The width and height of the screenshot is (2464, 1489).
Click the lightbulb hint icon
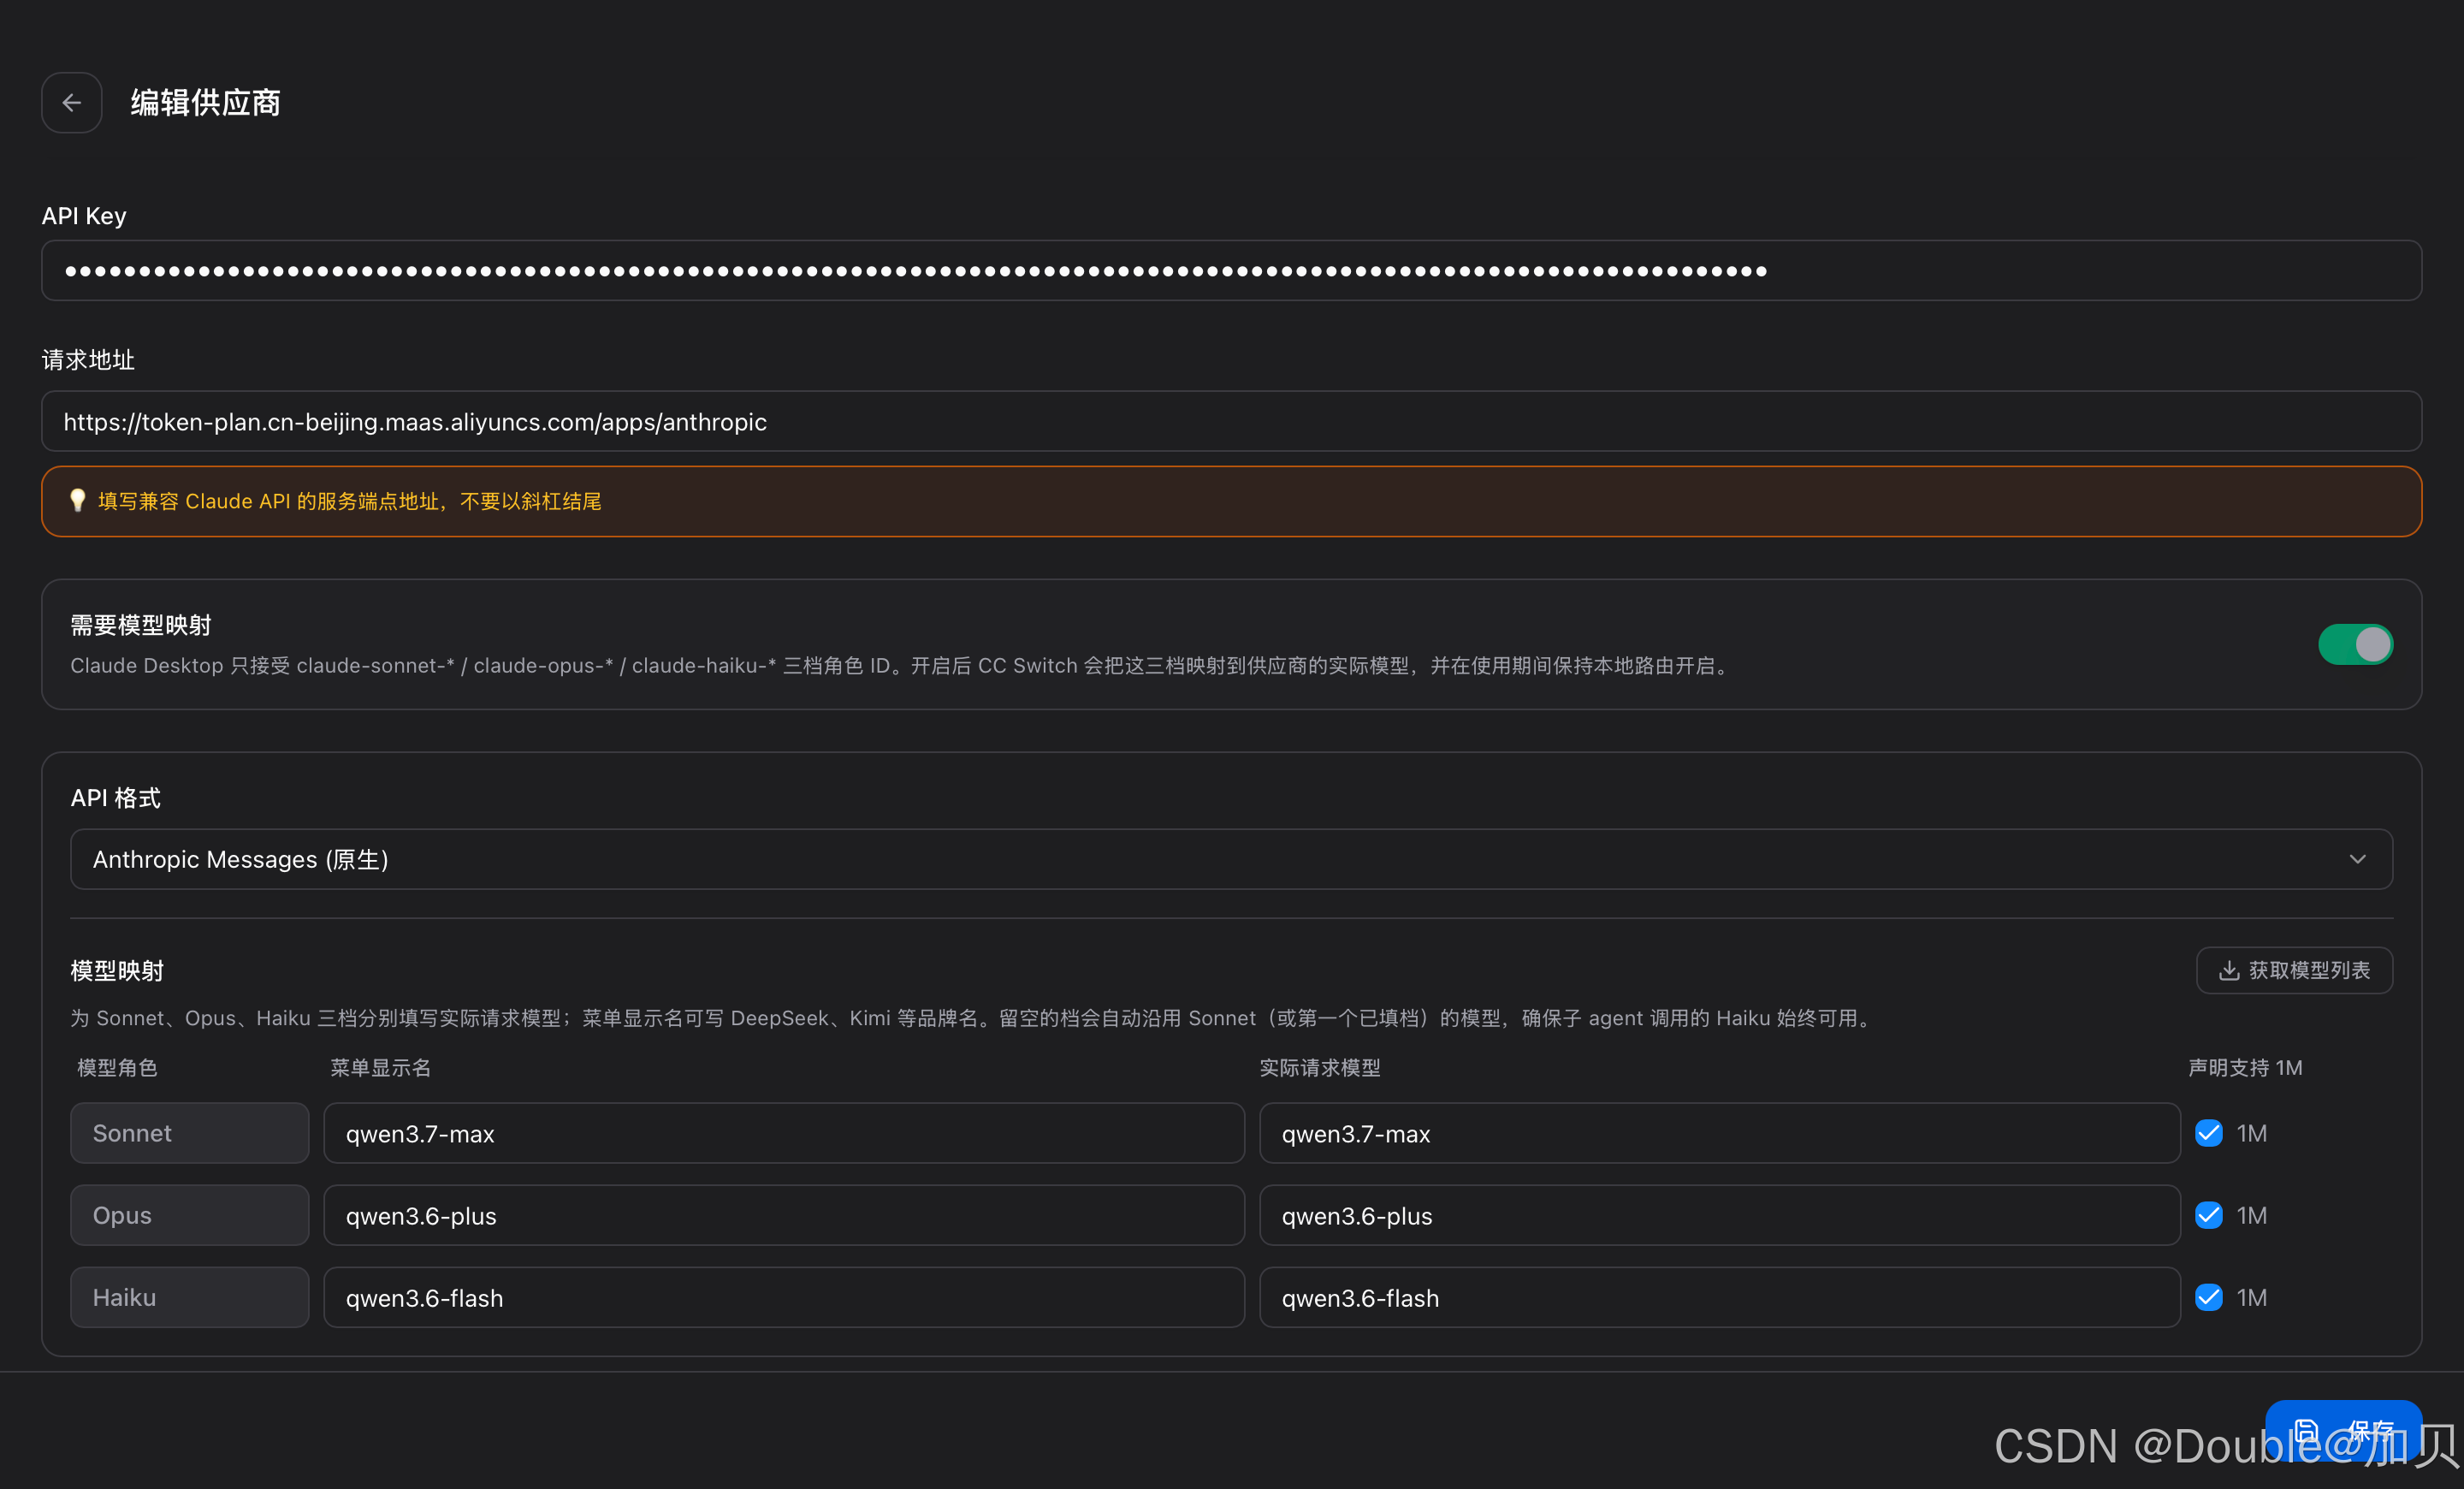[x=77, y=501]
